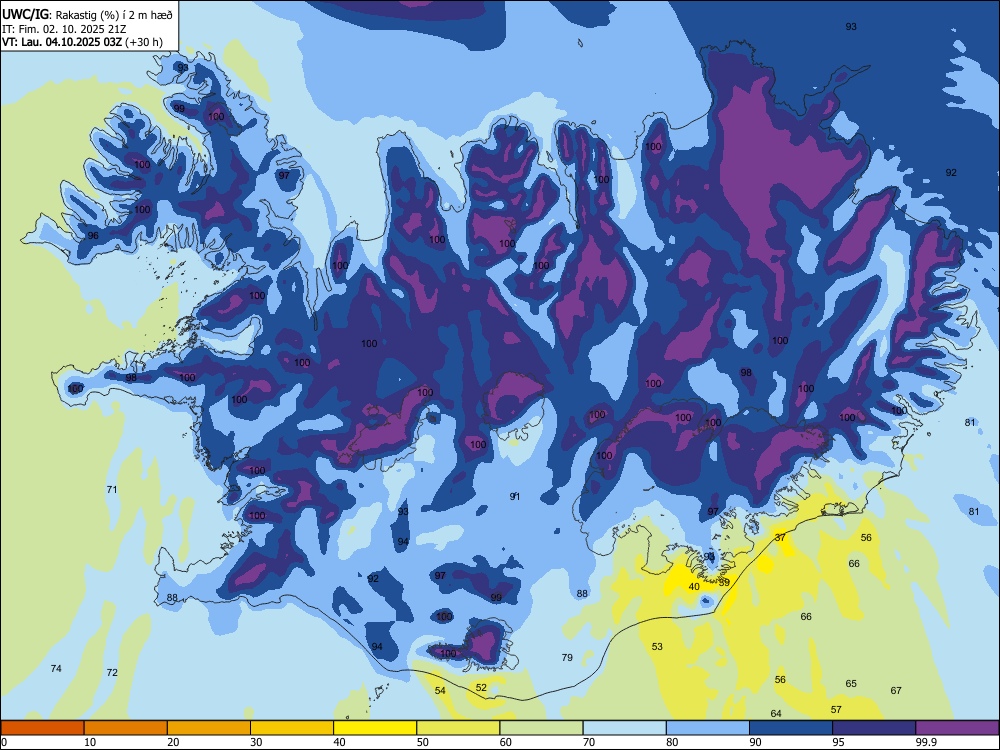Click the legend label 0
Image resolution: width=1000 pixels, height=750 pixels.
pos(4,742)
